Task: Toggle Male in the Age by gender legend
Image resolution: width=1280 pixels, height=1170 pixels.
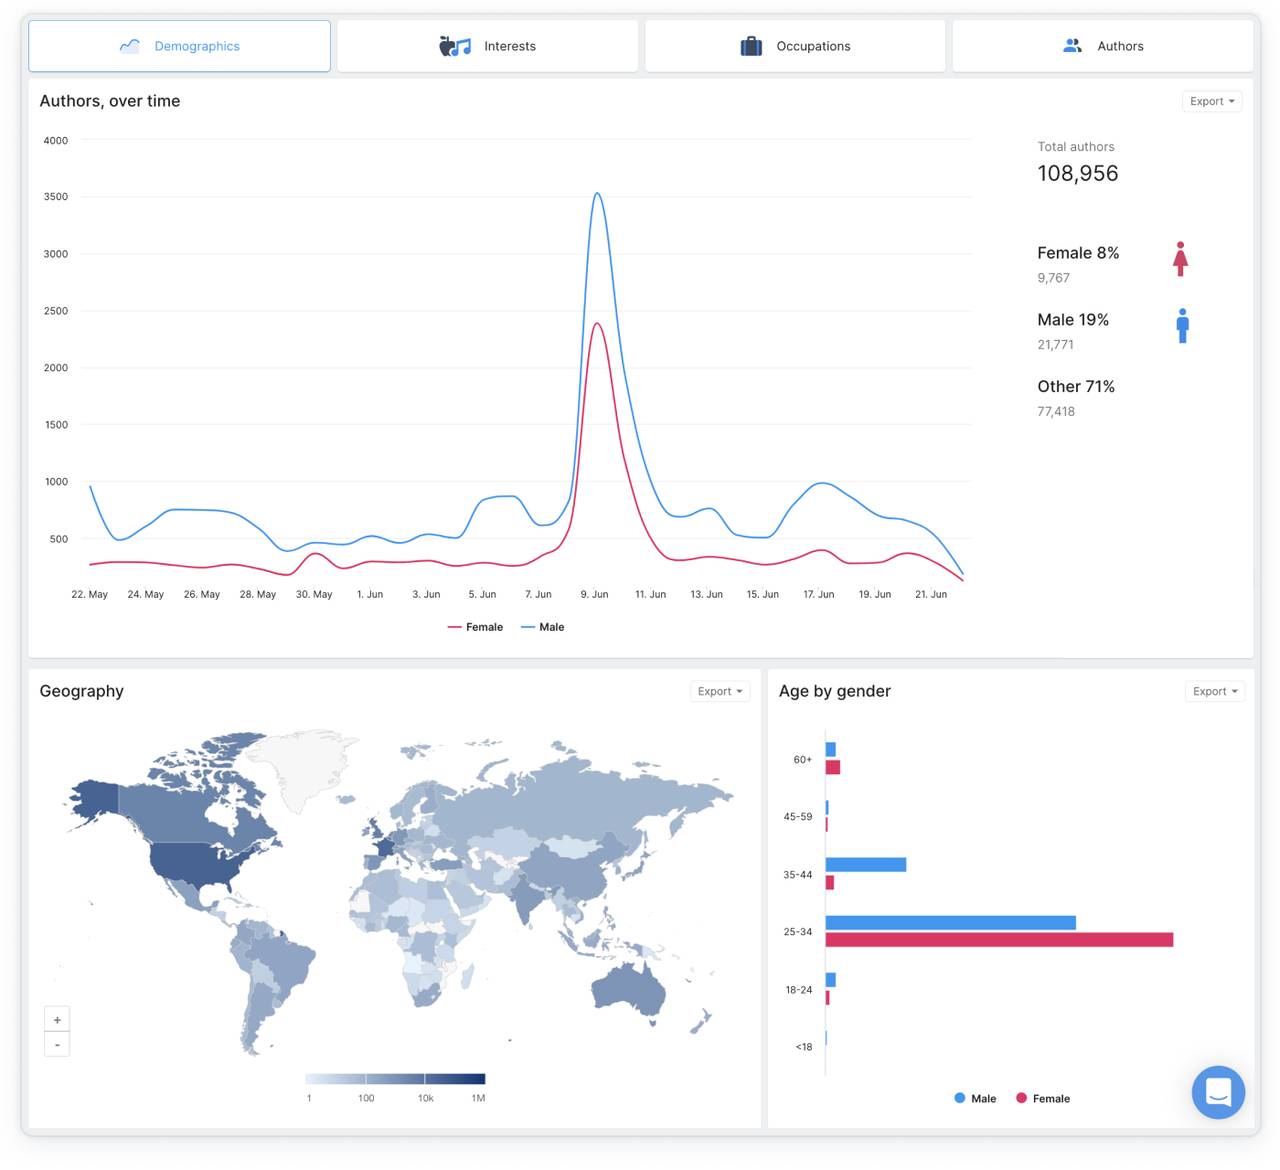Action: 975,1098
